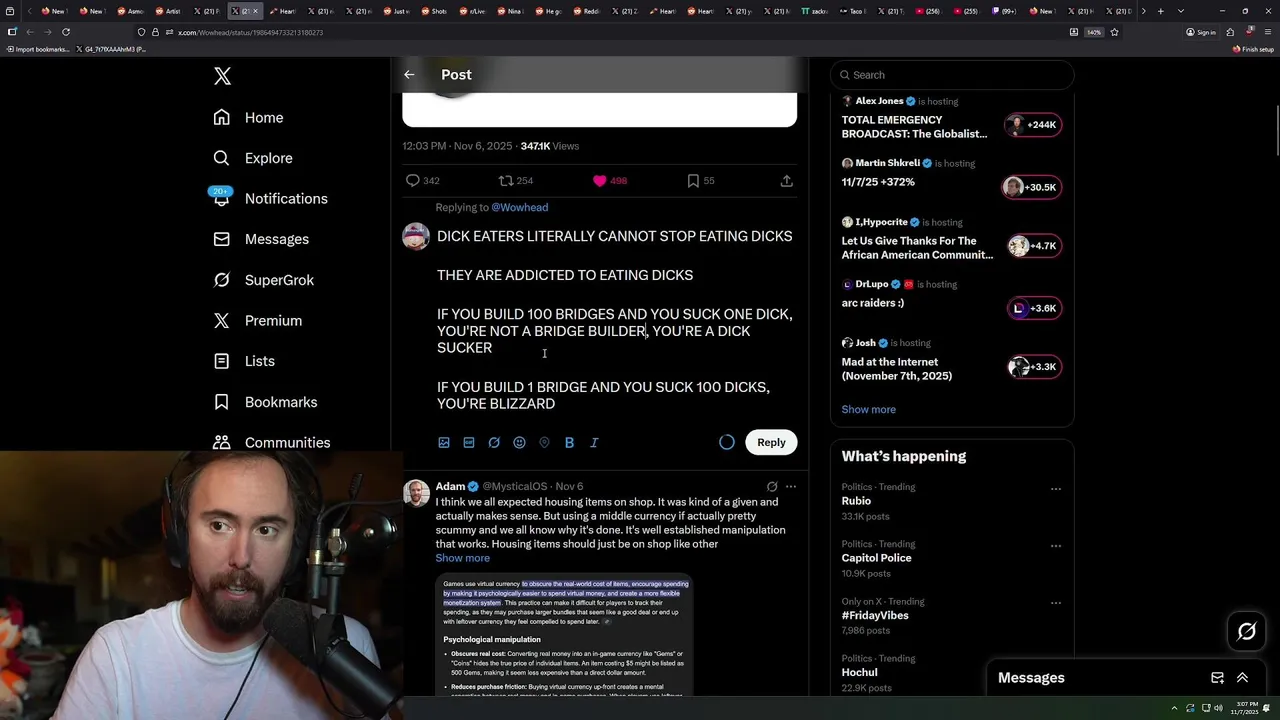Image resolution: width=1280 pixels, height=720 pixels.
Task: Toggle bold formatting in composer
Action: coord(569,442)
